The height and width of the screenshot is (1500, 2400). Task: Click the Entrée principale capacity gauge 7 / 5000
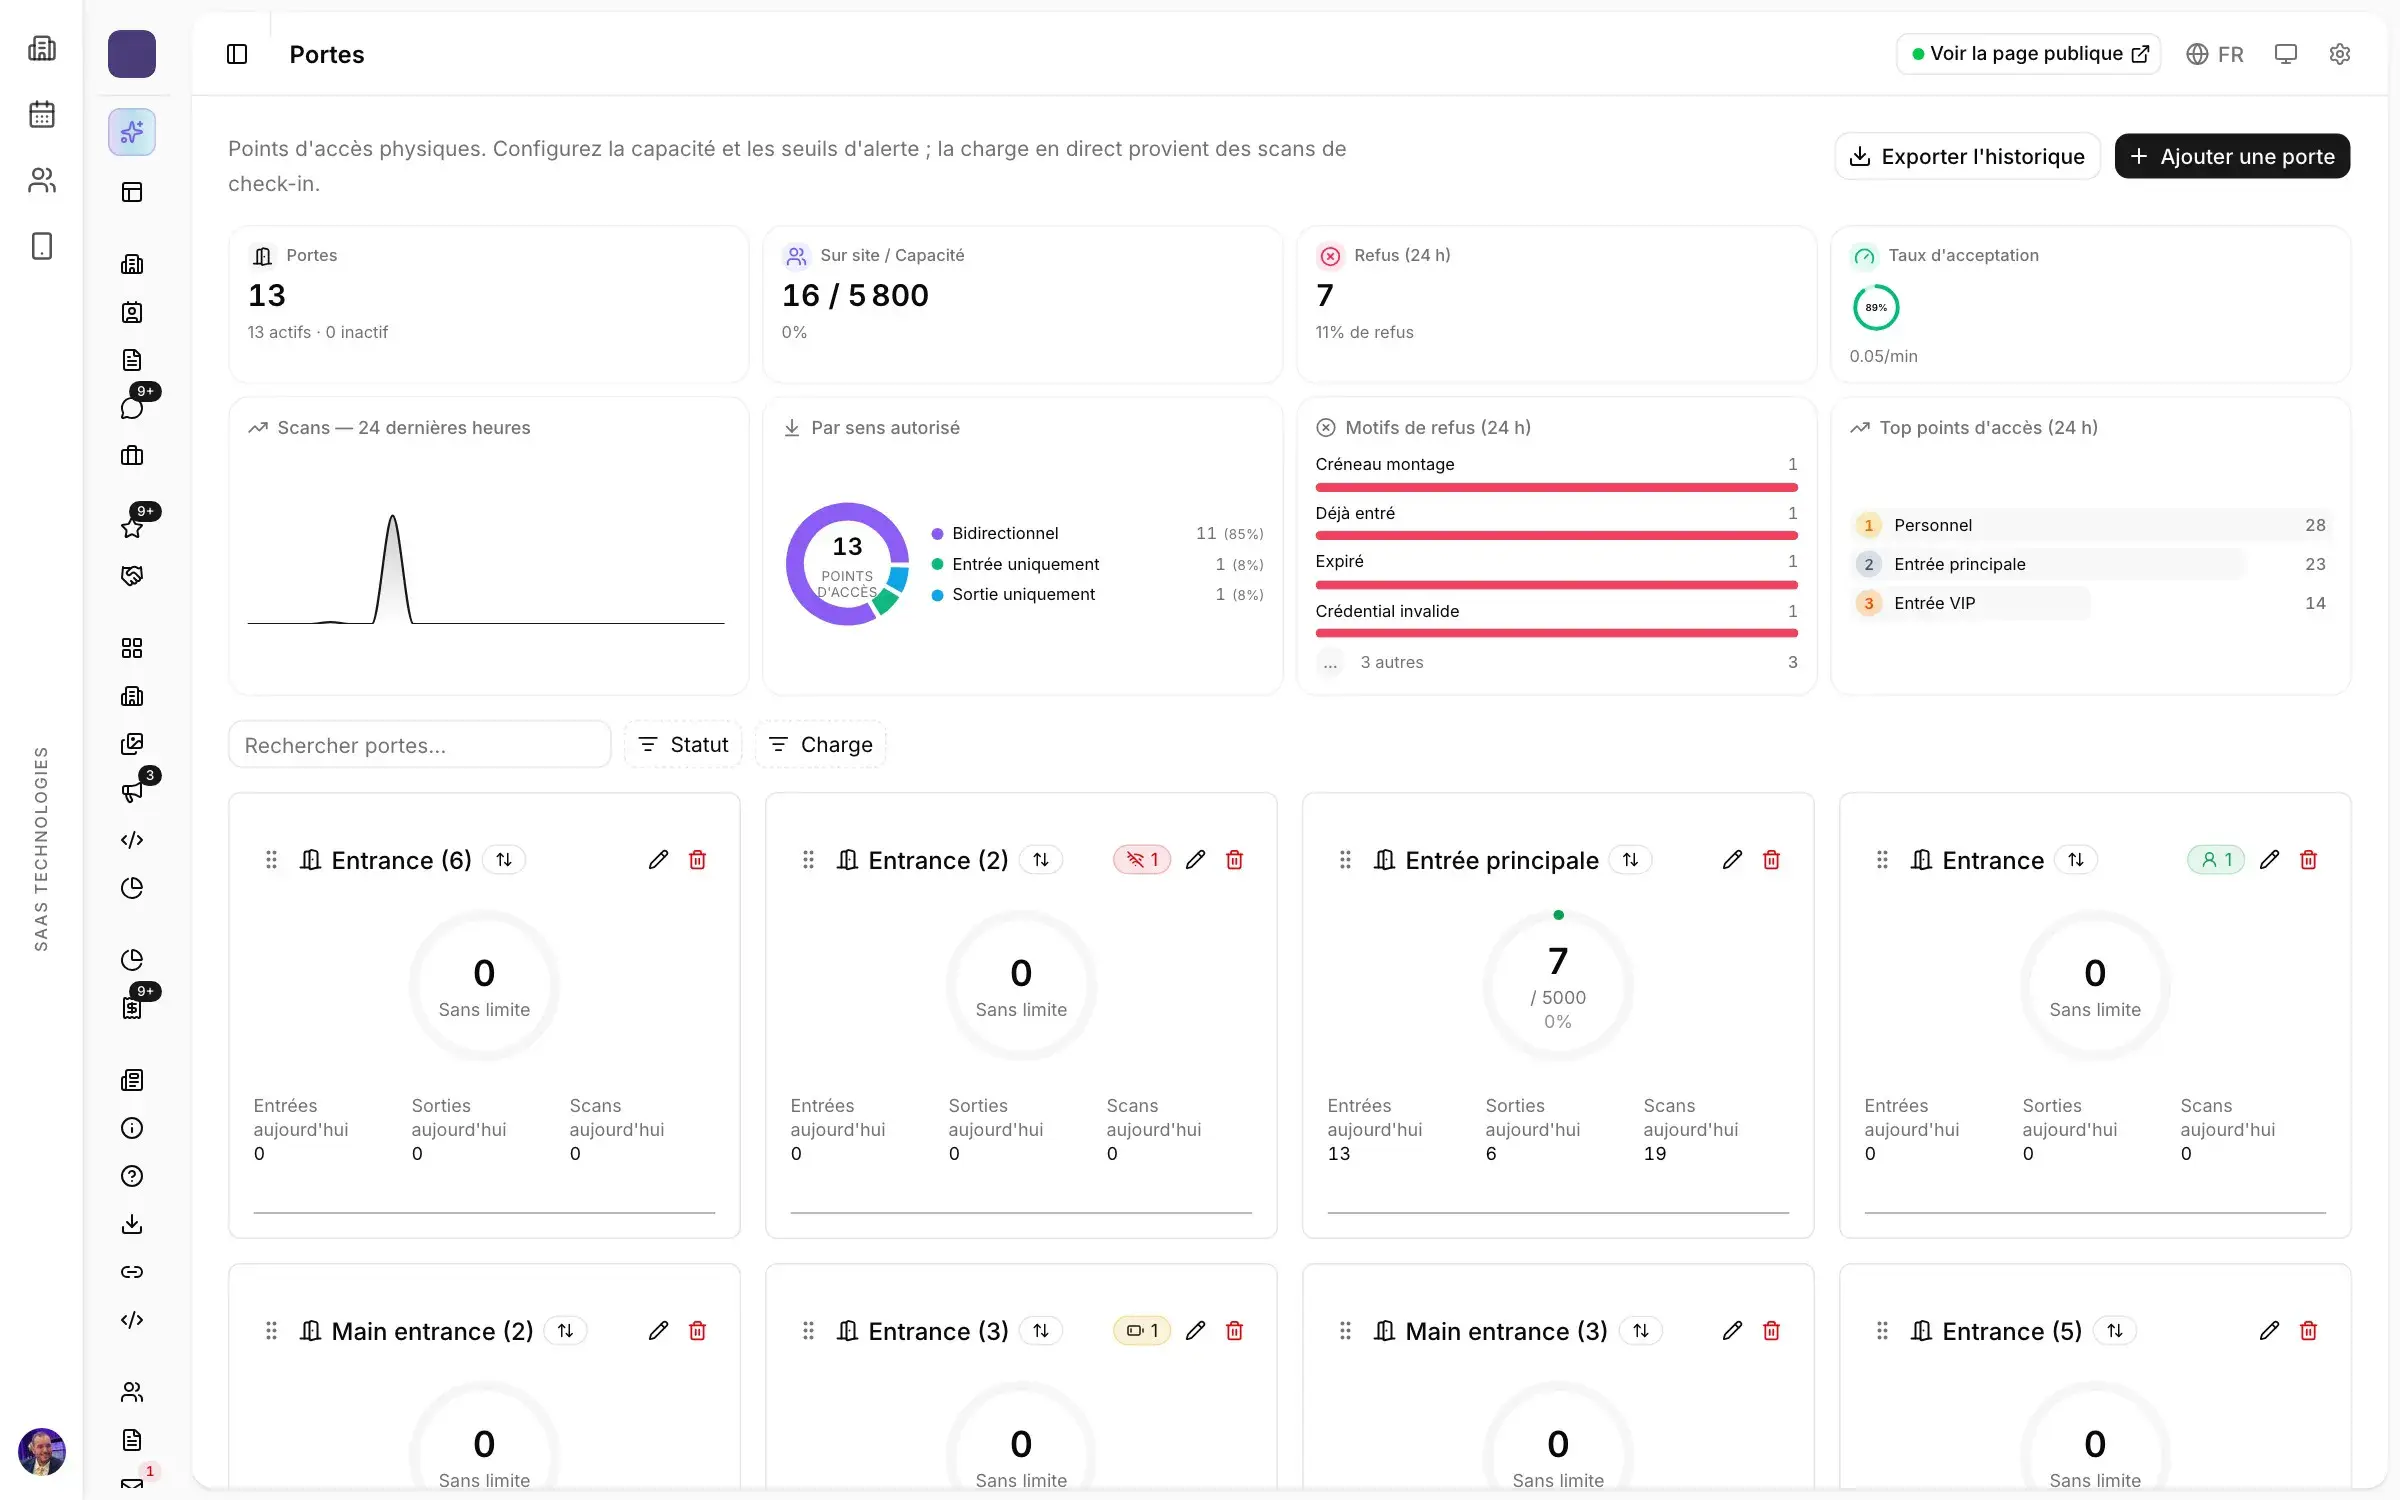click(1558, 986)
